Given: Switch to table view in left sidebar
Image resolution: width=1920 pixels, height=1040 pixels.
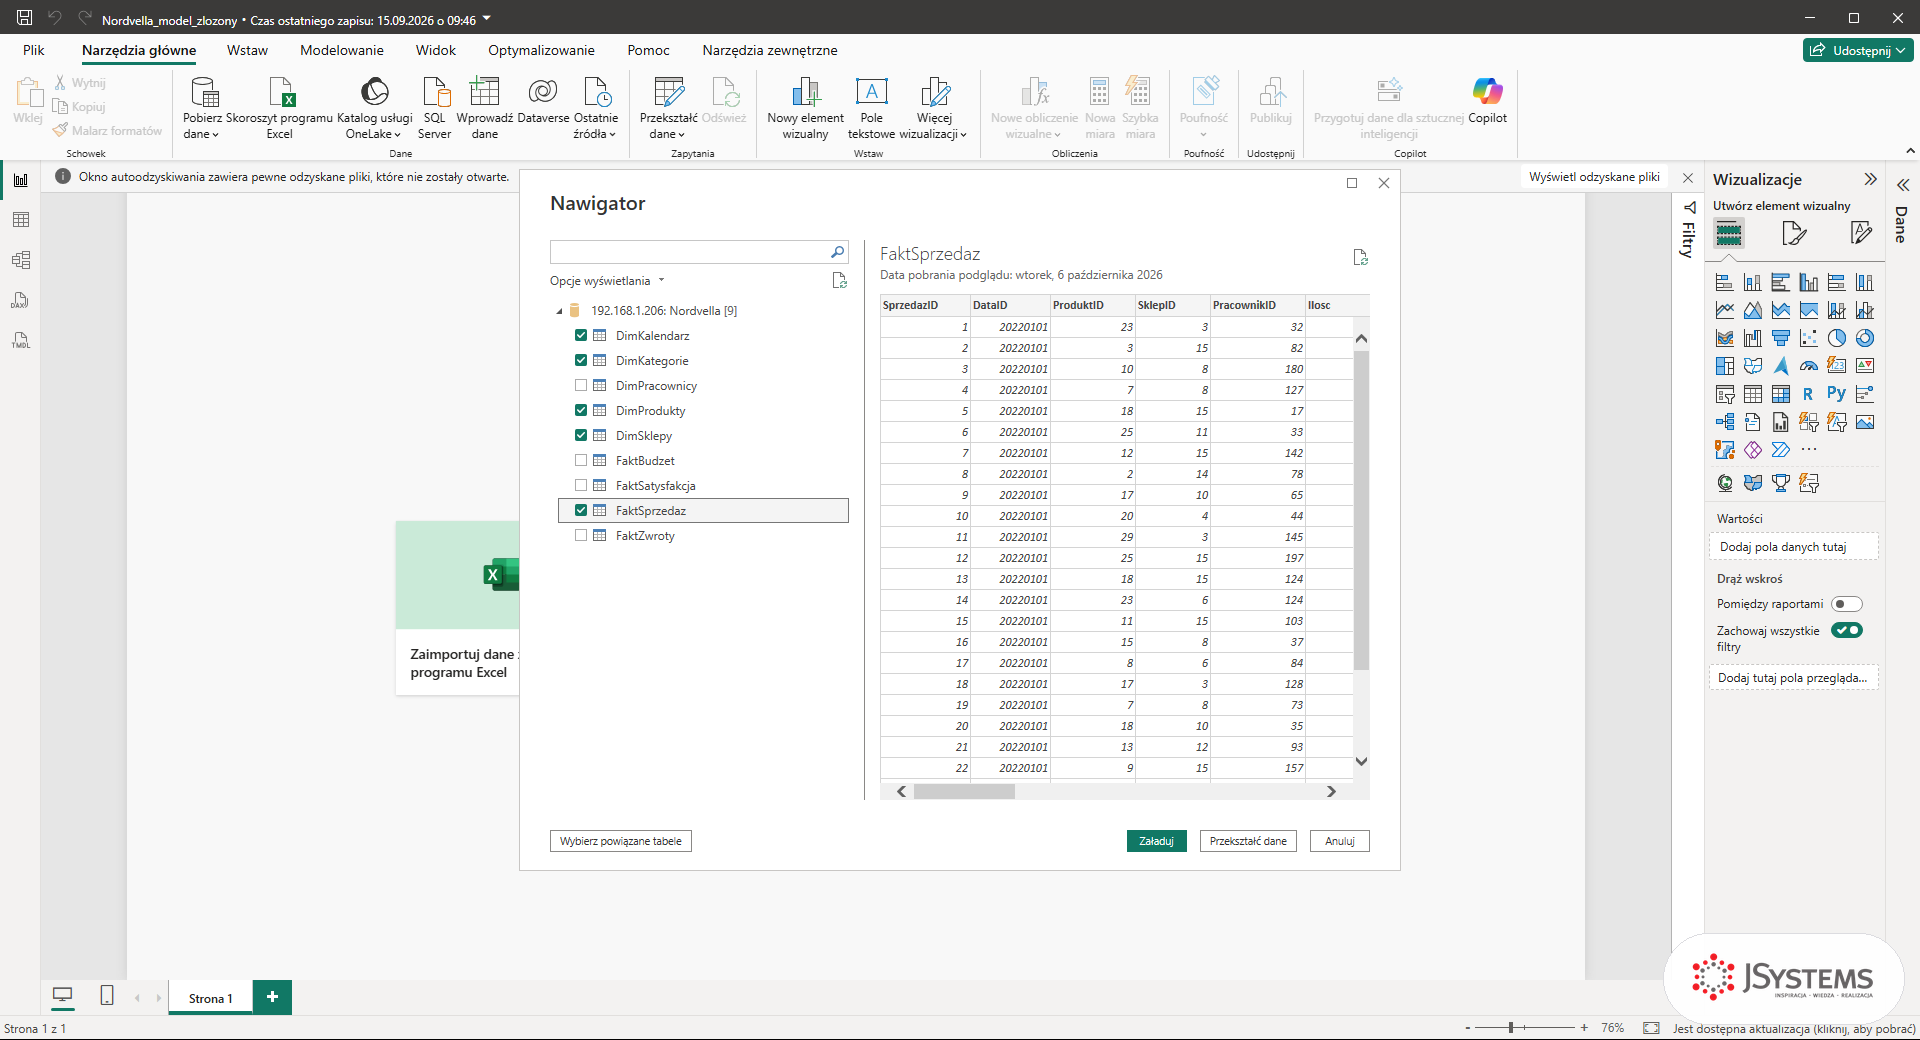Looking at the screenshot, I should coord(21,220).
